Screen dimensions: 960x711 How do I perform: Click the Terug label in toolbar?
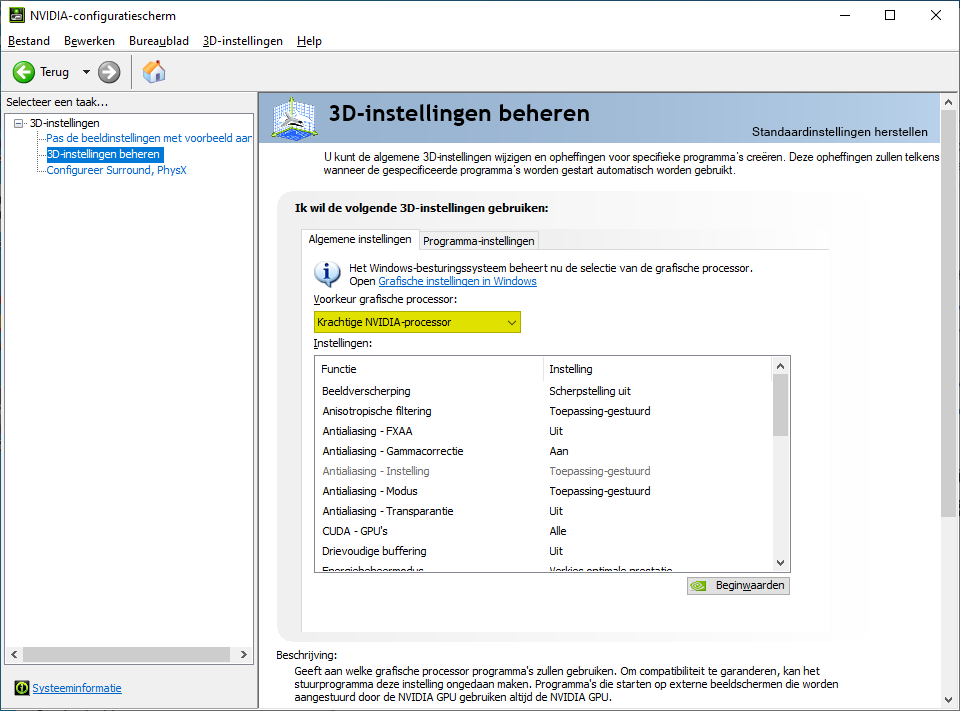point(54,72)
